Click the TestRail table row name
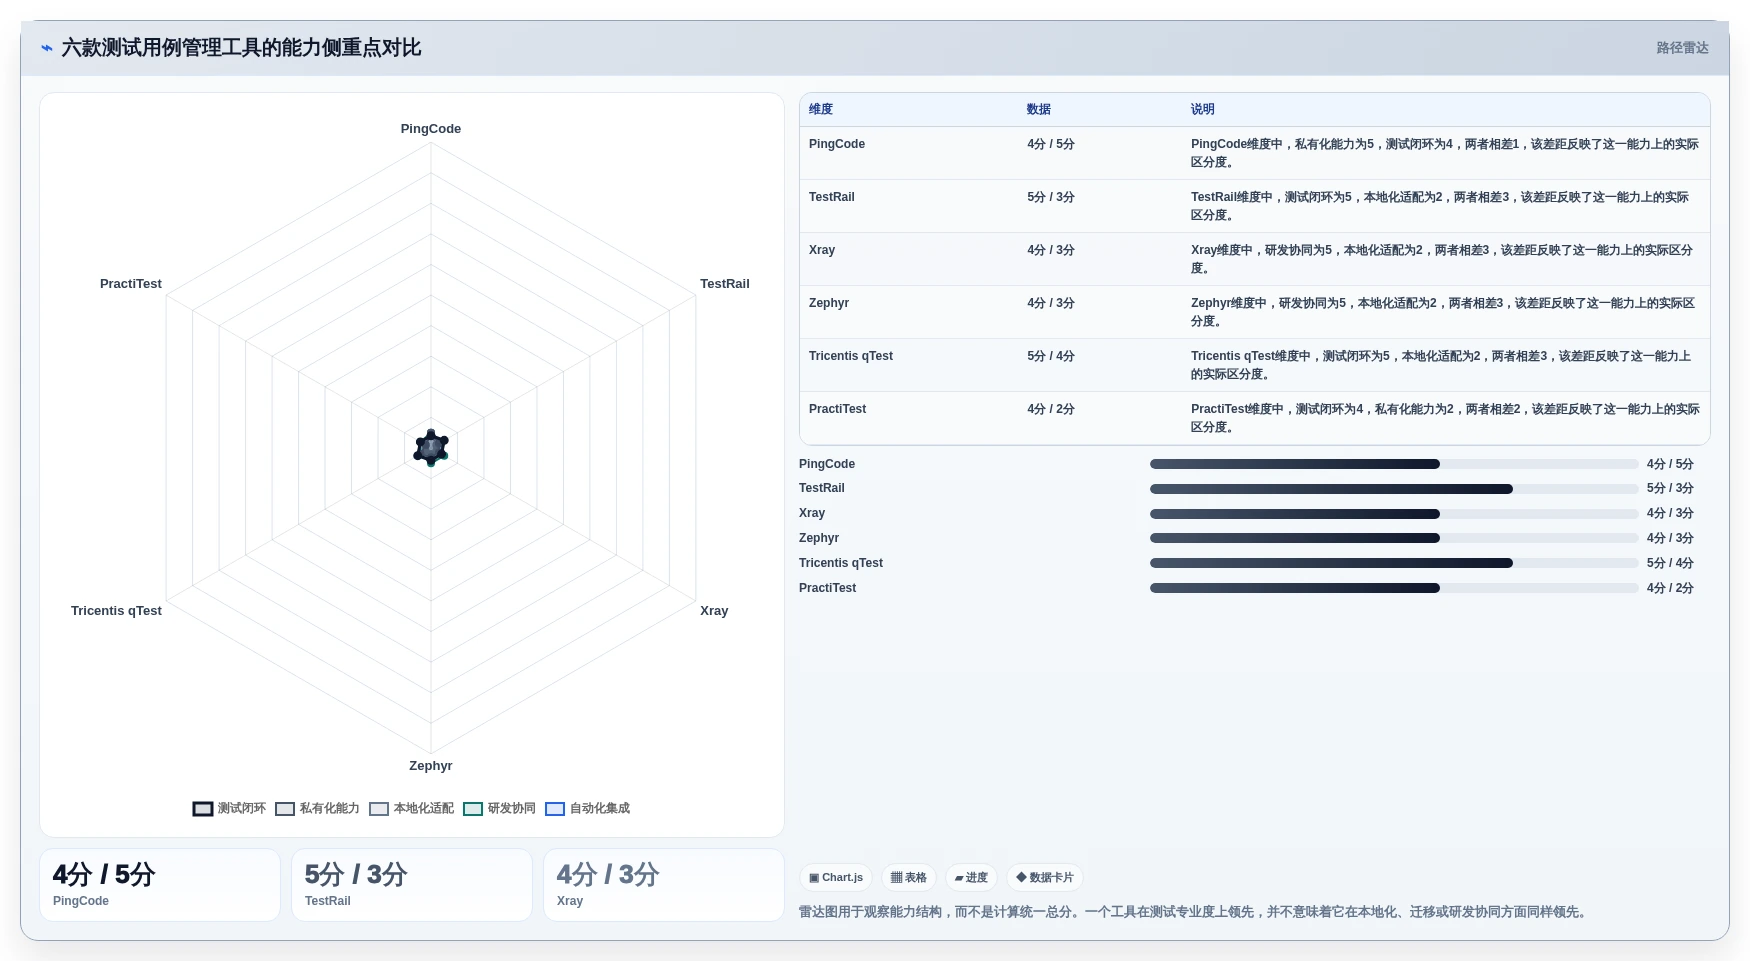 coord(832,197)
